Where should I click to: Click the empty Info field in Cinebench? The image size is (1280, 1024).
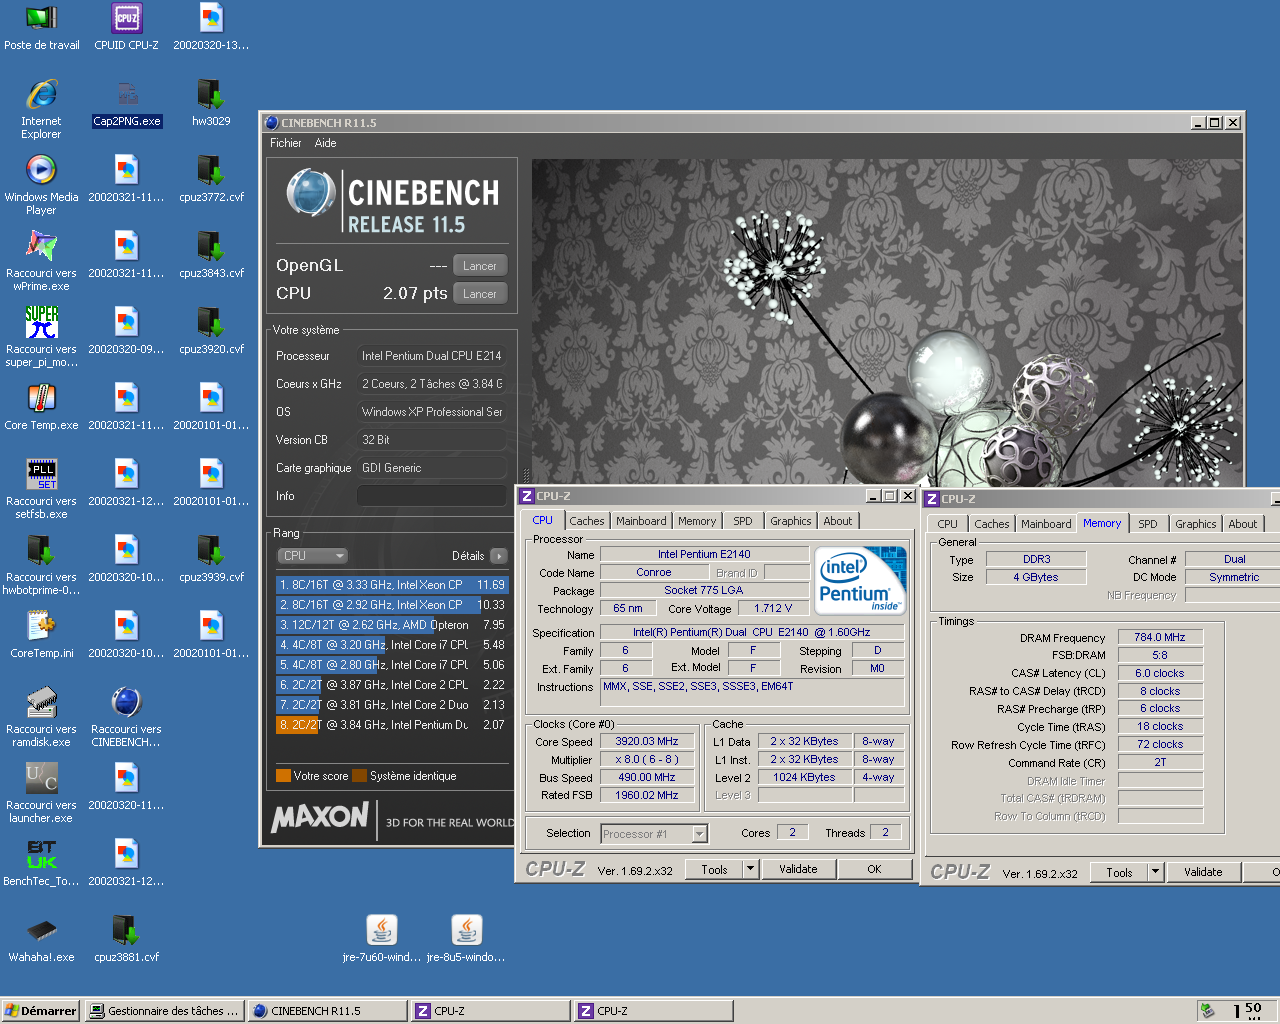[432, 496]
